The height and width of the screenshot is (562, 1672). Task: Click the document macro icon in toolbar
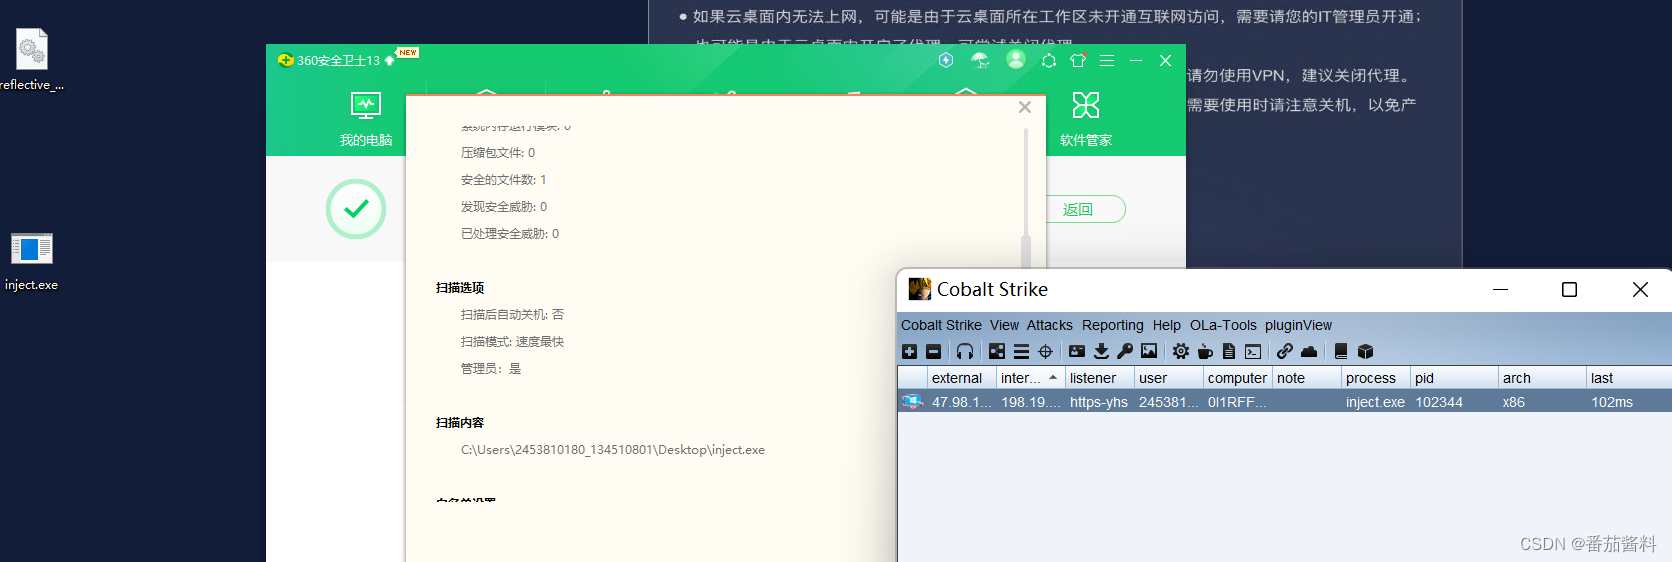tap(1229, 351)
